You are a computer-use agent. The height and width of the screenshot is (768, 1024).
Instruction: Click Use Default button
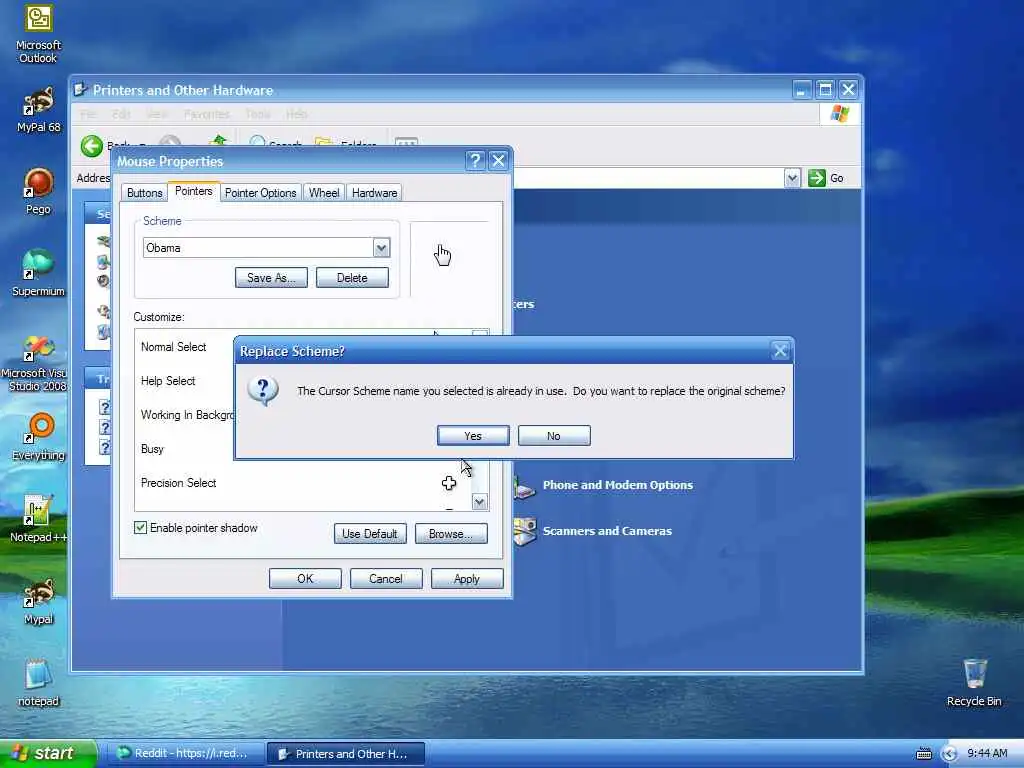(x=370, y=534)
